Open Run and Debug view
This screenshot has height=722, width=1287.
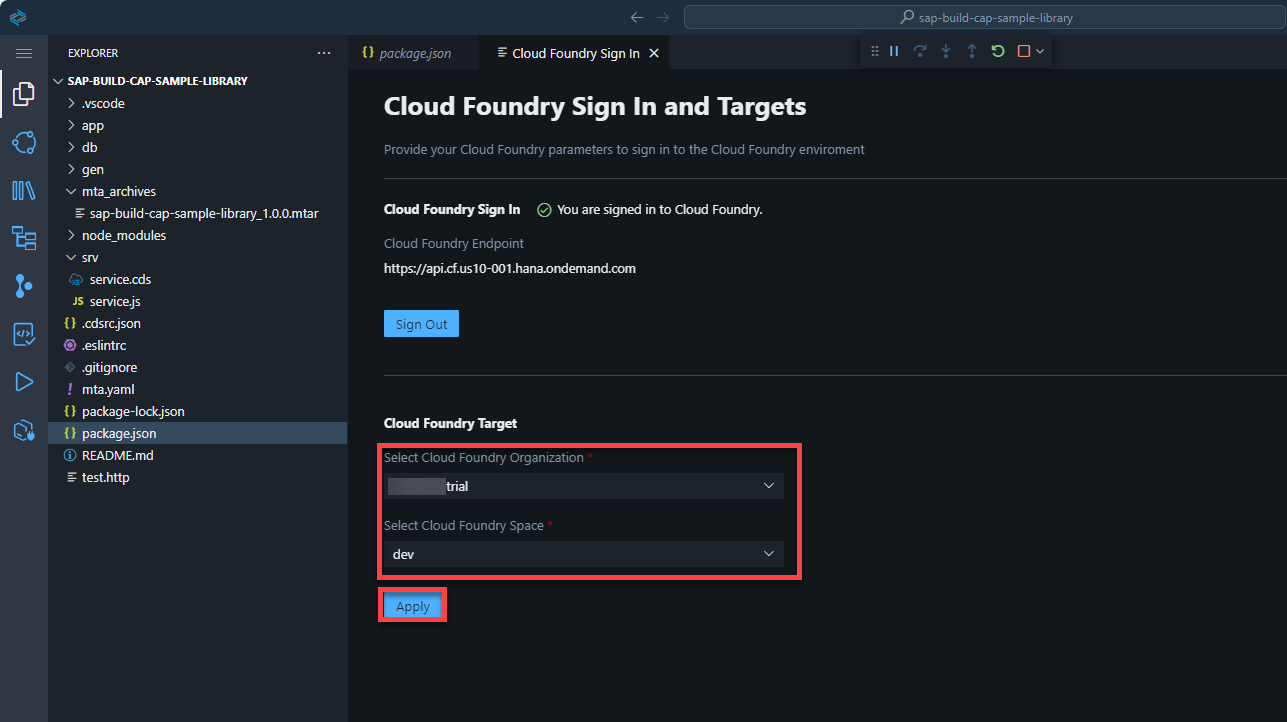pyautogui.click(x=24, y=382)
